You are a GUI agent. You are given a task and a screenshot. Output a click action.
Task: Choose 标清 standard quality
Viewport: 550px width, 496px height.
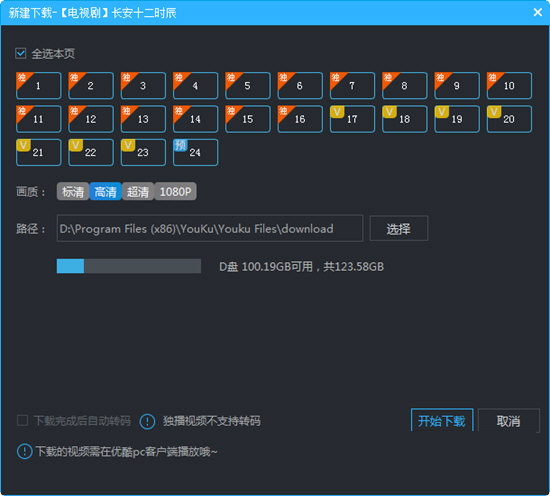click(73, 192)
